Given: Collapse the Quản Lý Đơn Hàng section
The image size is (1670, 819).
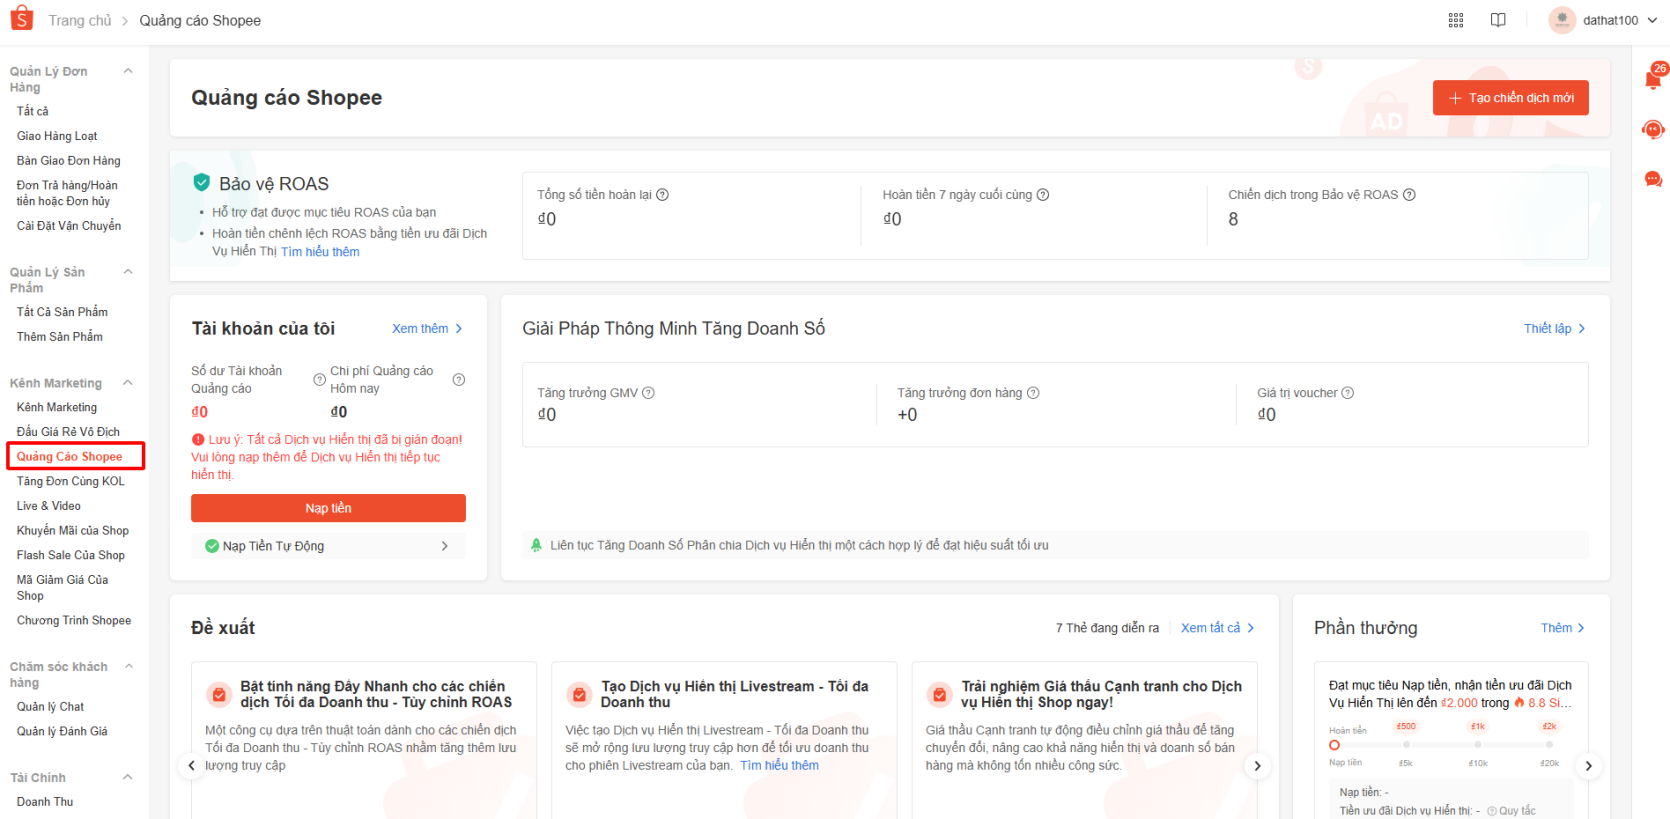Looking at the screenshot, I should tap(128, 71).
